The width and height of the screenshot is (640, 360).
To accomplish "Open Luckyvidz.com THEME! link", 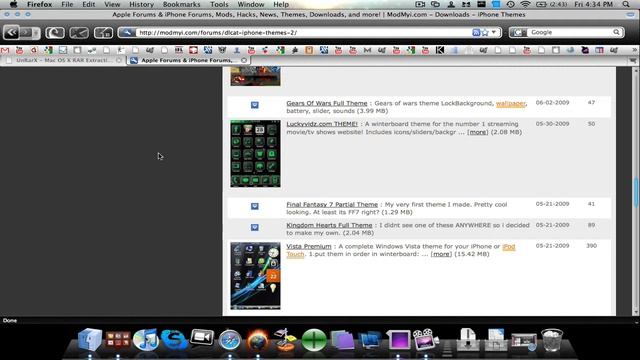I will pyautogui.click(x=322, y=124).
